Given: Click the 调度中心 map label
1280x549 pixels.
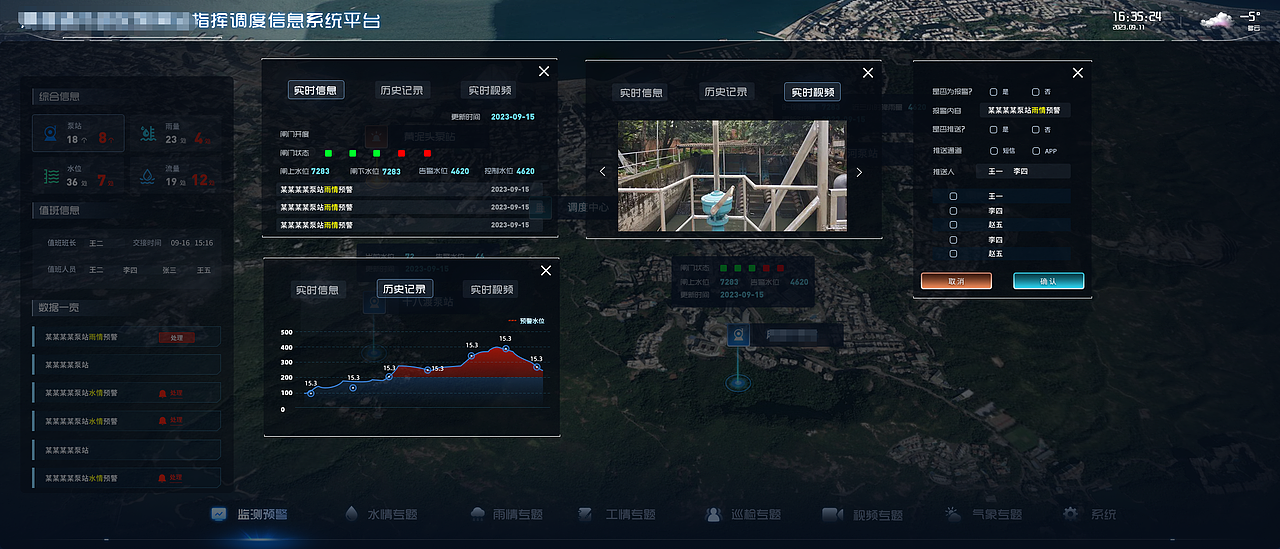Looking at the screenshot, I should click(588, 207).
